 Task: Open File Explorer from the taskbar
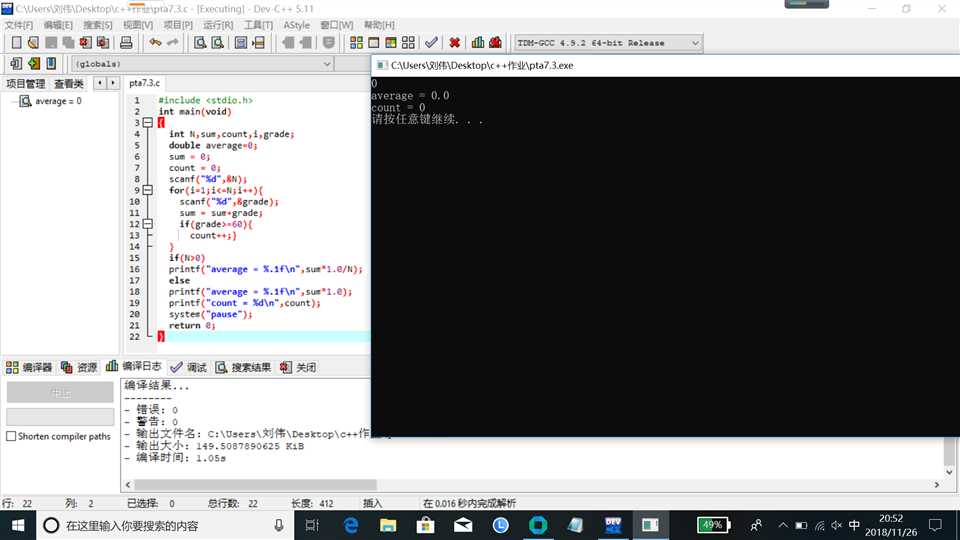388,525
